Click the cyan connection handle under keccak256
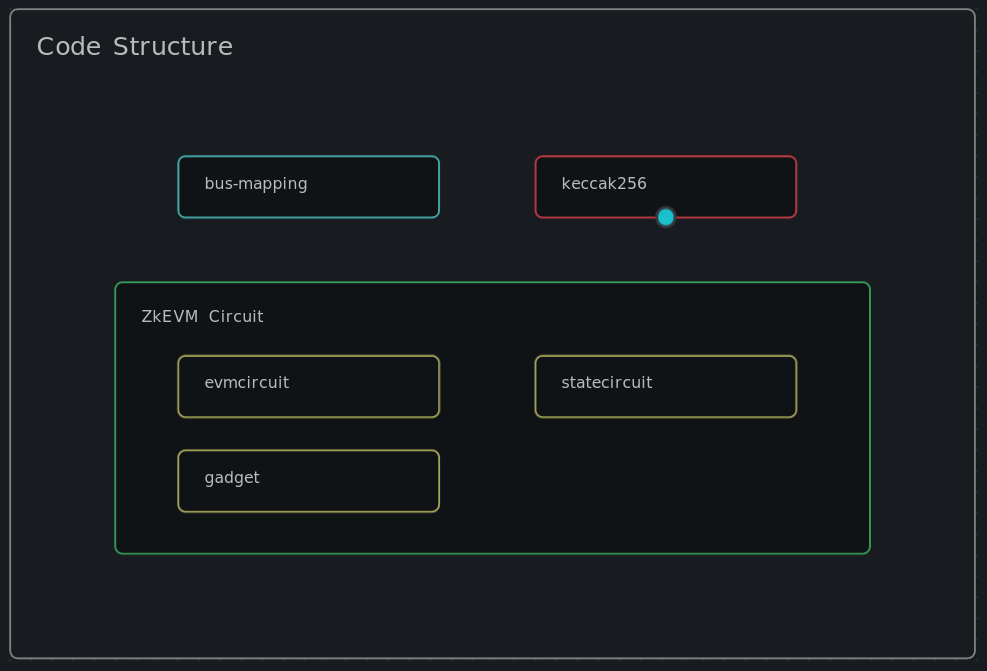This screenshot has height=671, width=987. coord(665,216)
